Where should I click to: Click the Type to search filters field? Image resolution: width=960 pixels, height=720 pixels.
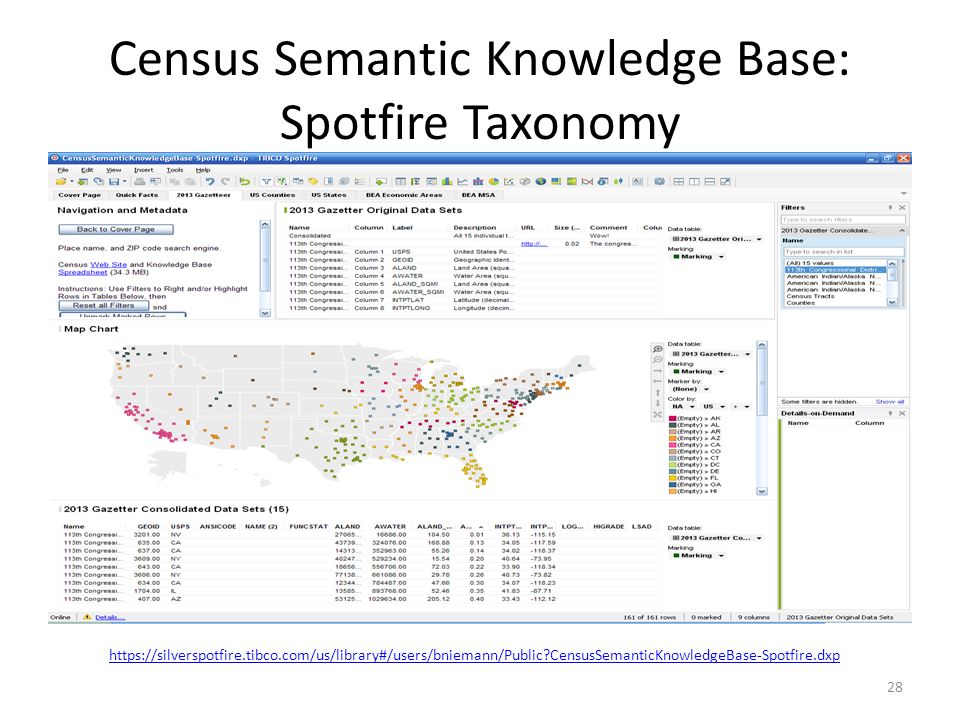[843, 219]
